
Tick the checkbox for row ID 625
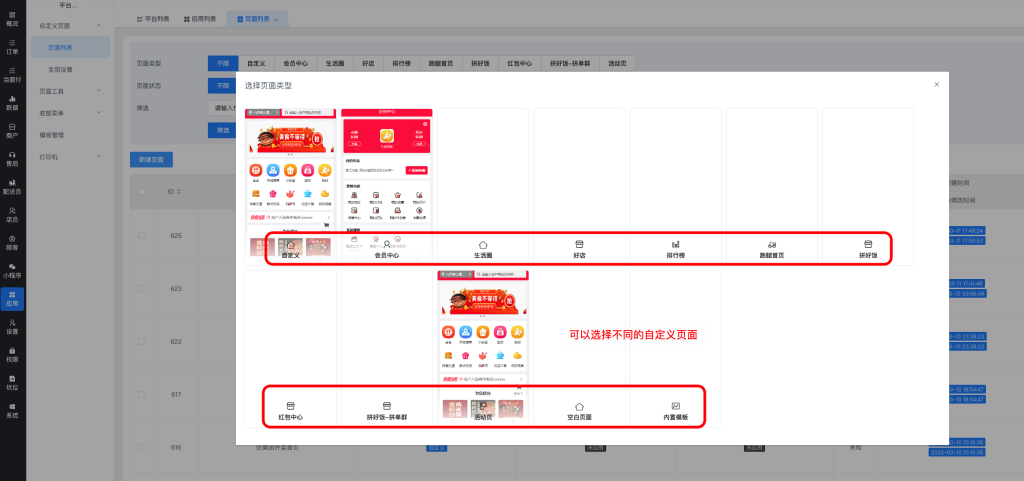(x=141, y=236)
